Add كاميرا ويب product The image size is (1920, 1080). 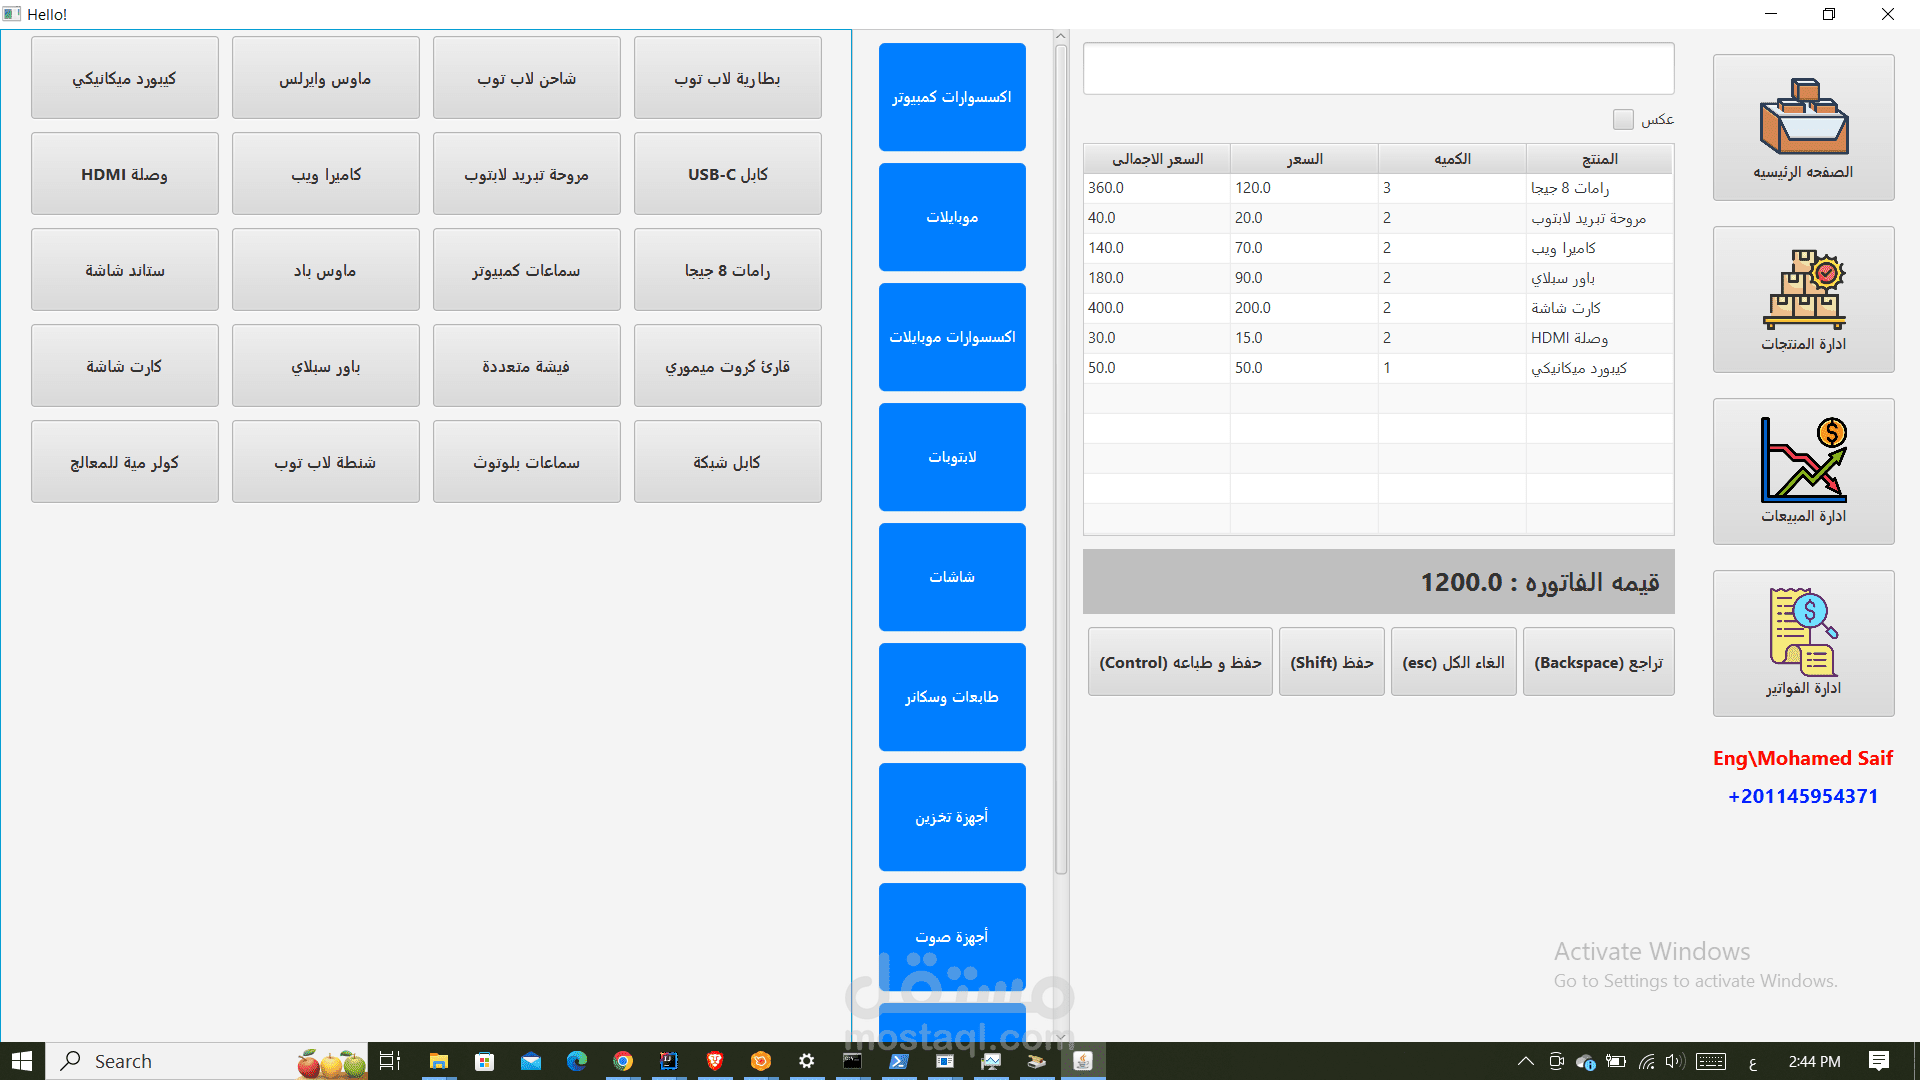[326, 174]
